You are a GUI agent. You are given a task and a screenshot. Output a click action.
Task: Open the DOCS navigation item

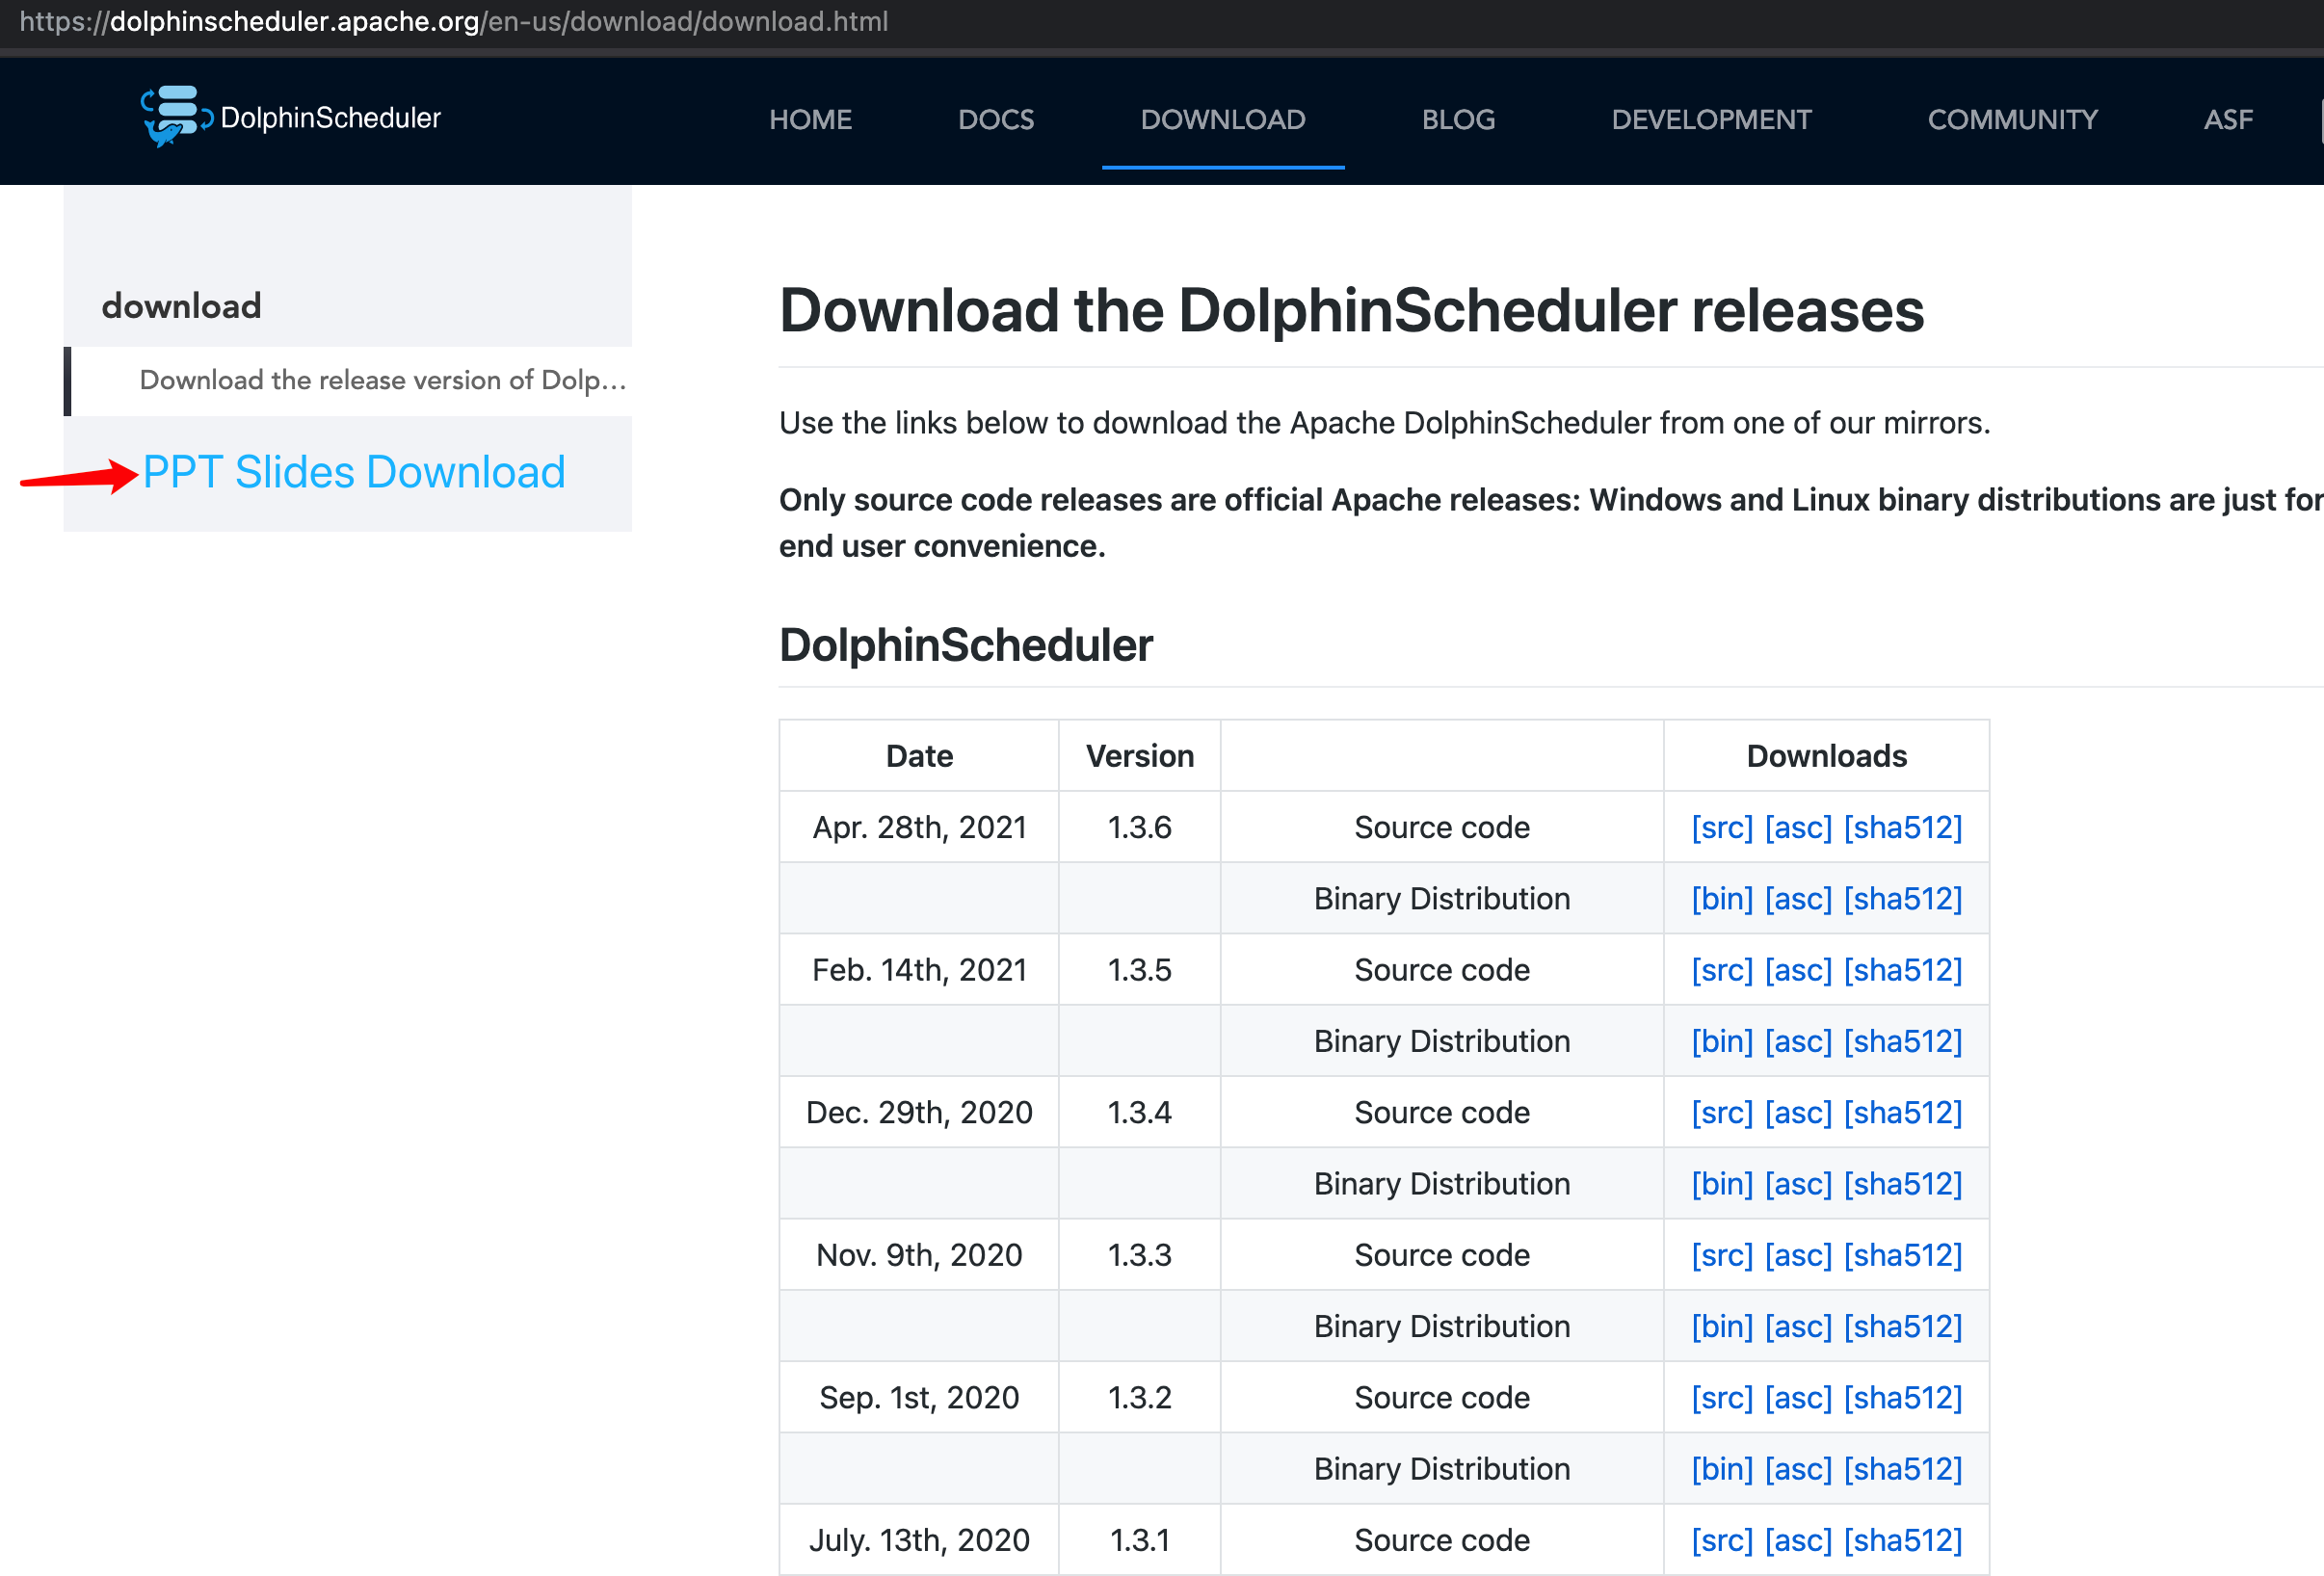995,120
